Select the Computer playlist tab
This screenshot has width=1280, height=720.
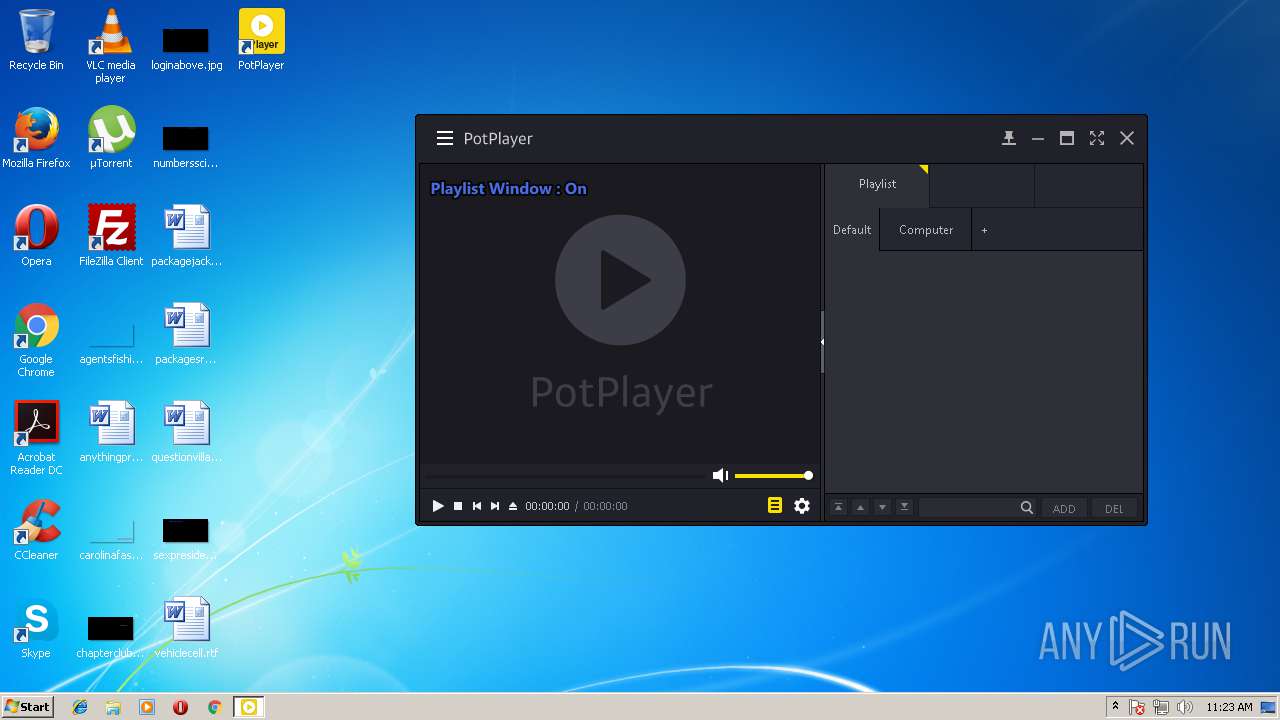pos(926,230)
